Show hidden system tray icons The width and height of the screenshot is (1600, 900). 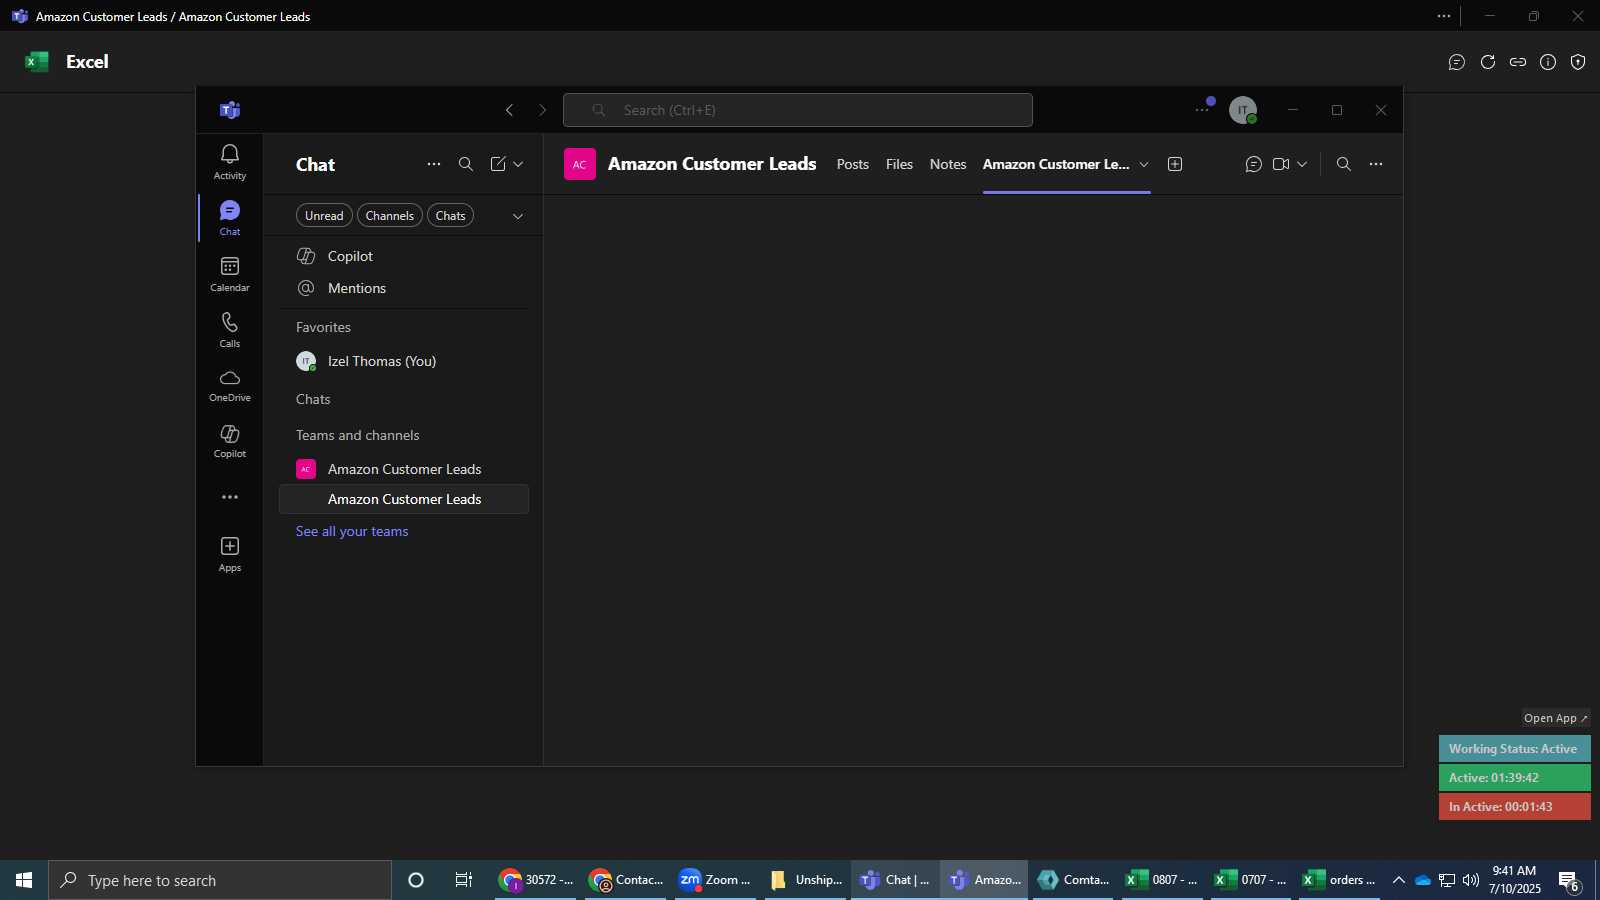click(x=1399, y=880)
